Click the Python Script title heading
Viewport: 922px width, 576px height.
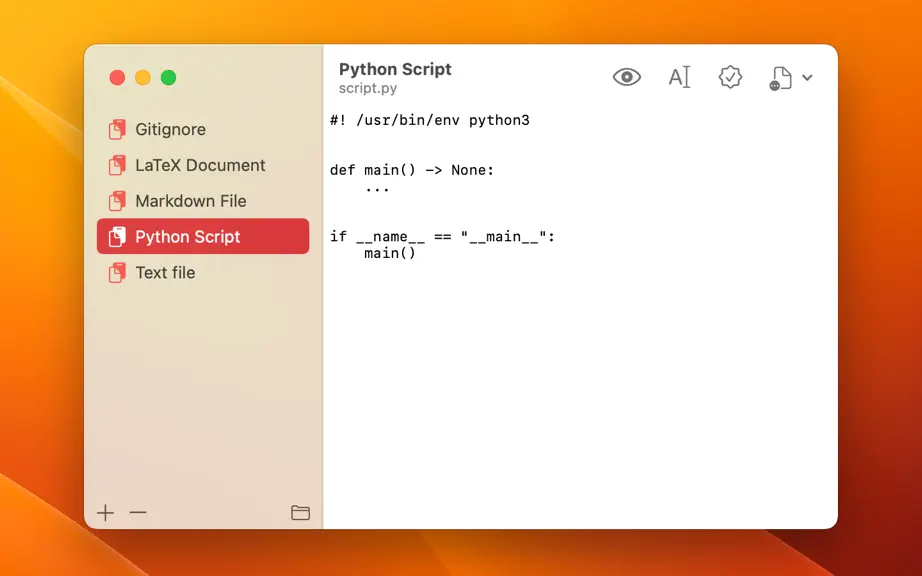pyautogui.click(x=395, y=69)
